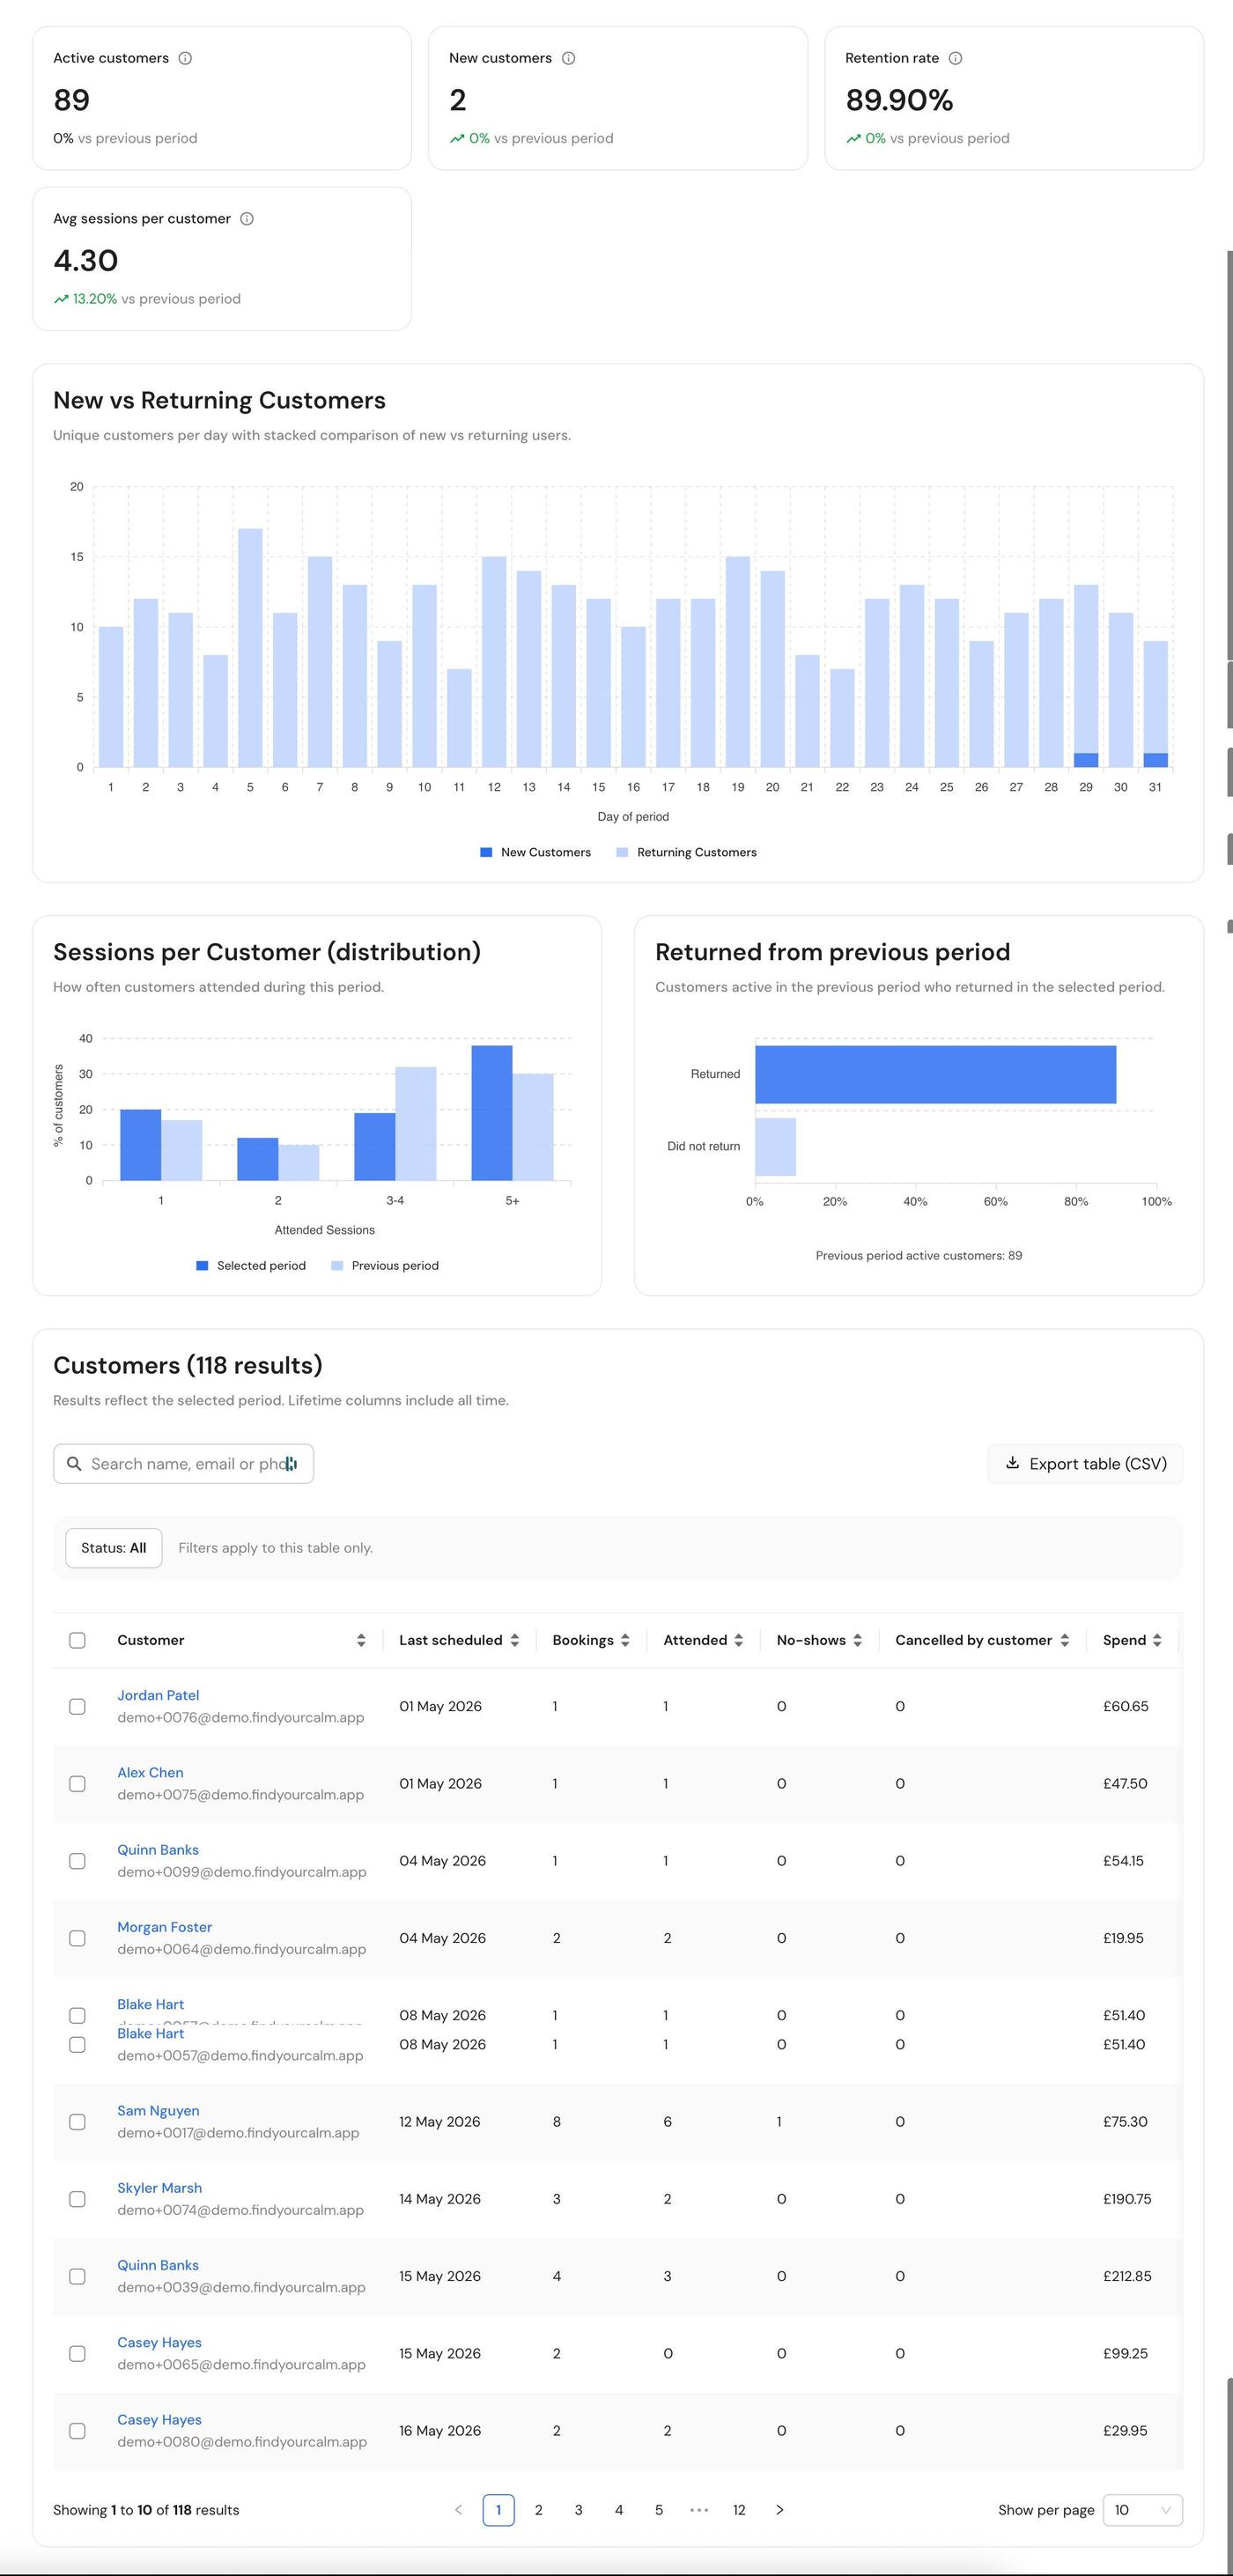Go to page 5
This screenshot has width=1233, height=2576.
pyautogui.click(x=659, y=2510)
